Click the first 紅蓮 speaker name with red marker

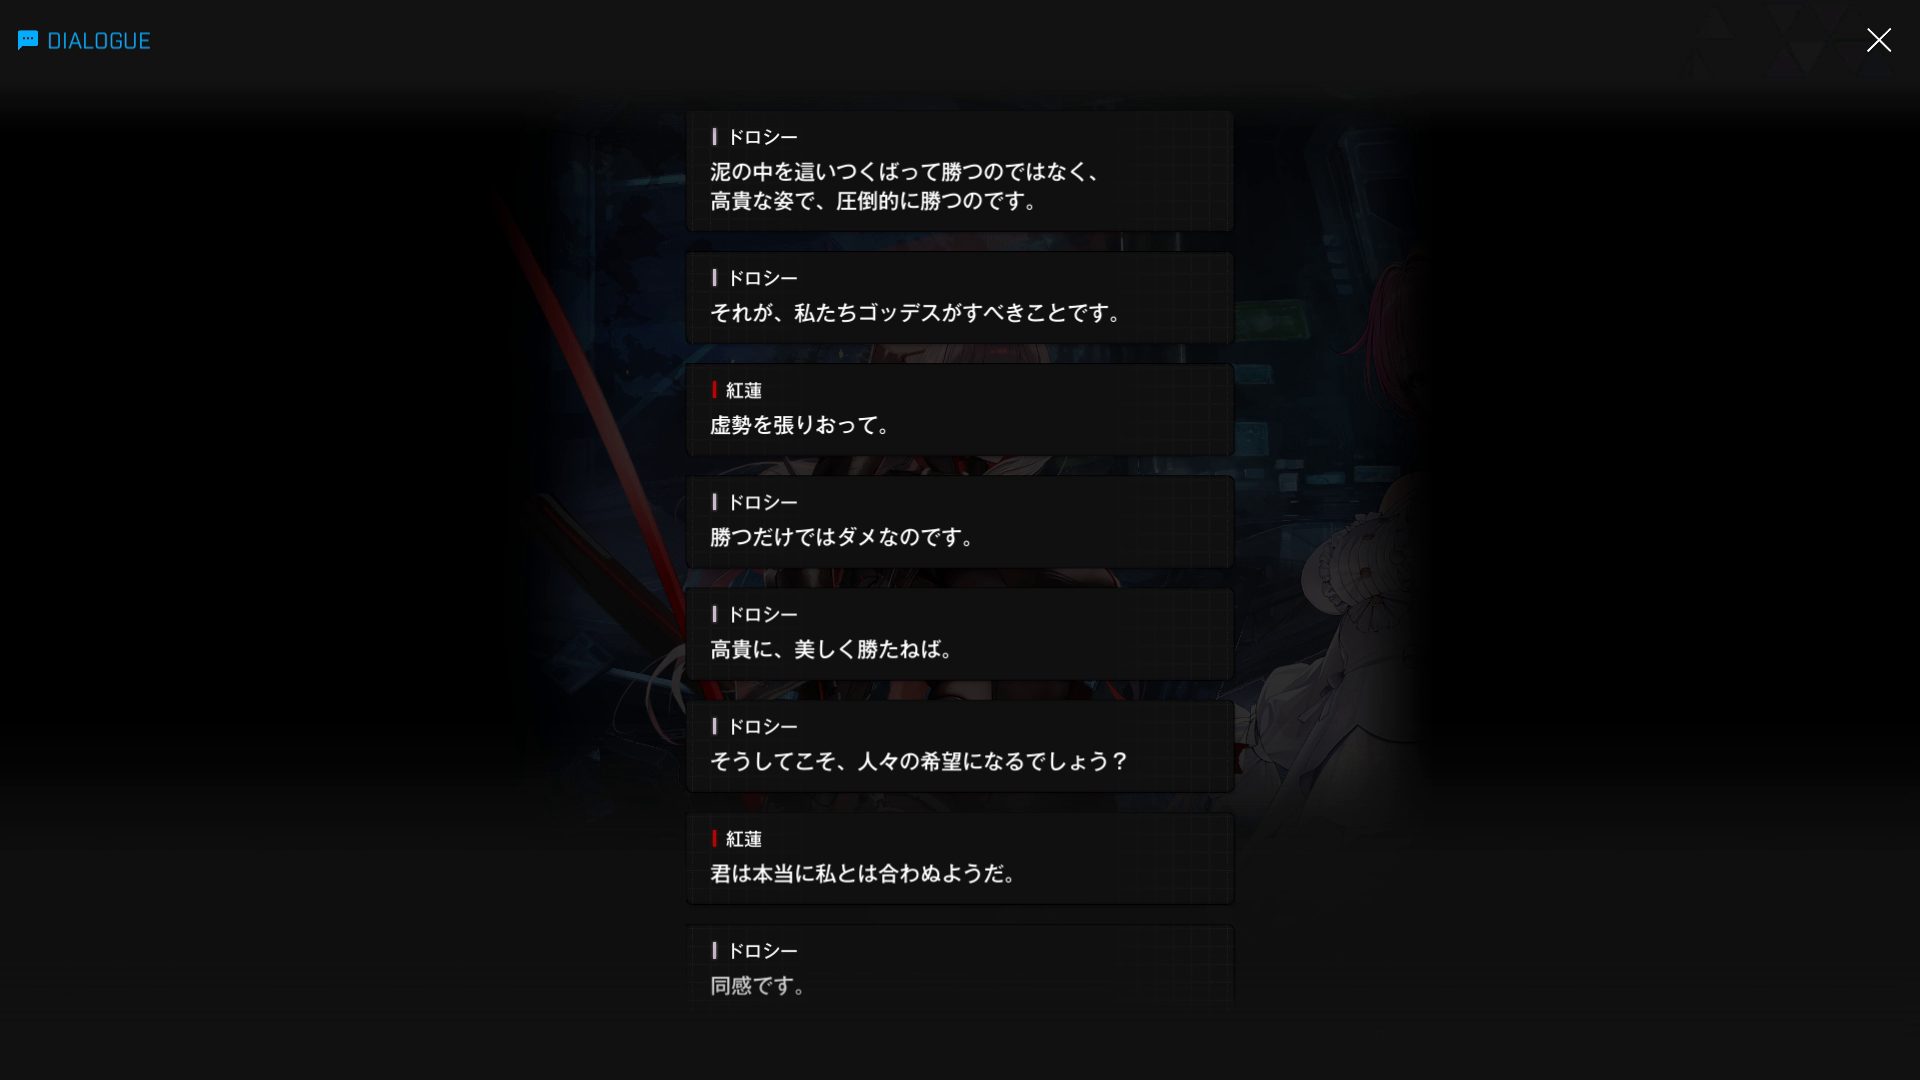click(x=744, y=390)
